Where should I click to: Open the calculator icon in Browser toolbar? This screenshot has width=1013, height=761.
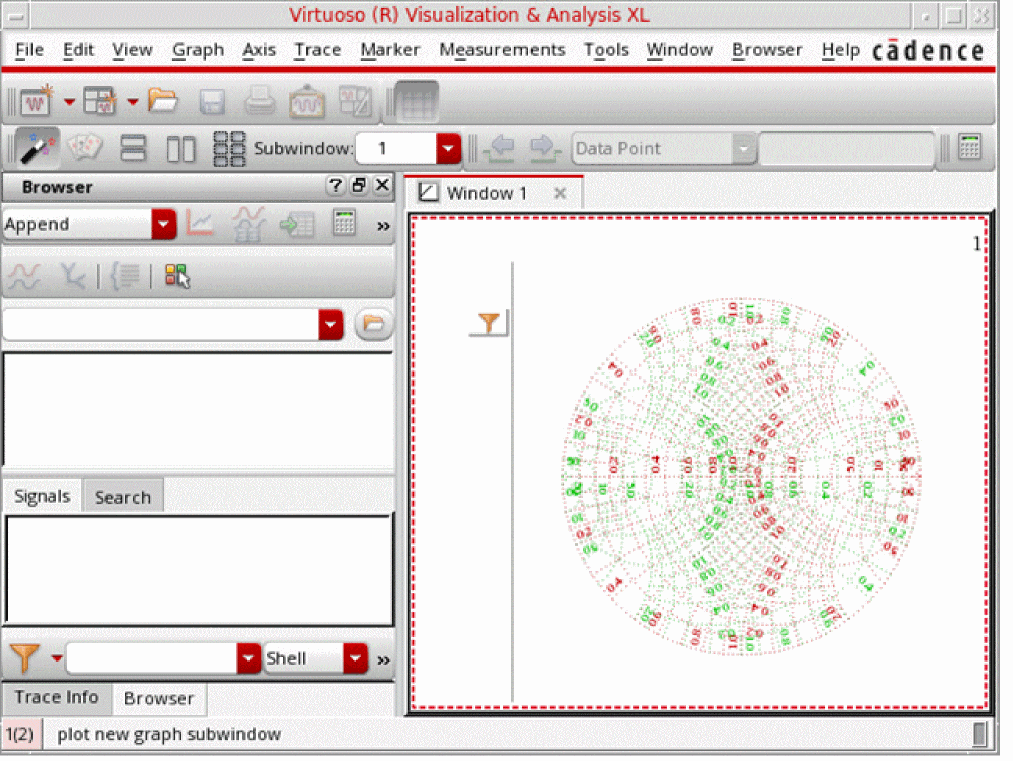(344, 223)
